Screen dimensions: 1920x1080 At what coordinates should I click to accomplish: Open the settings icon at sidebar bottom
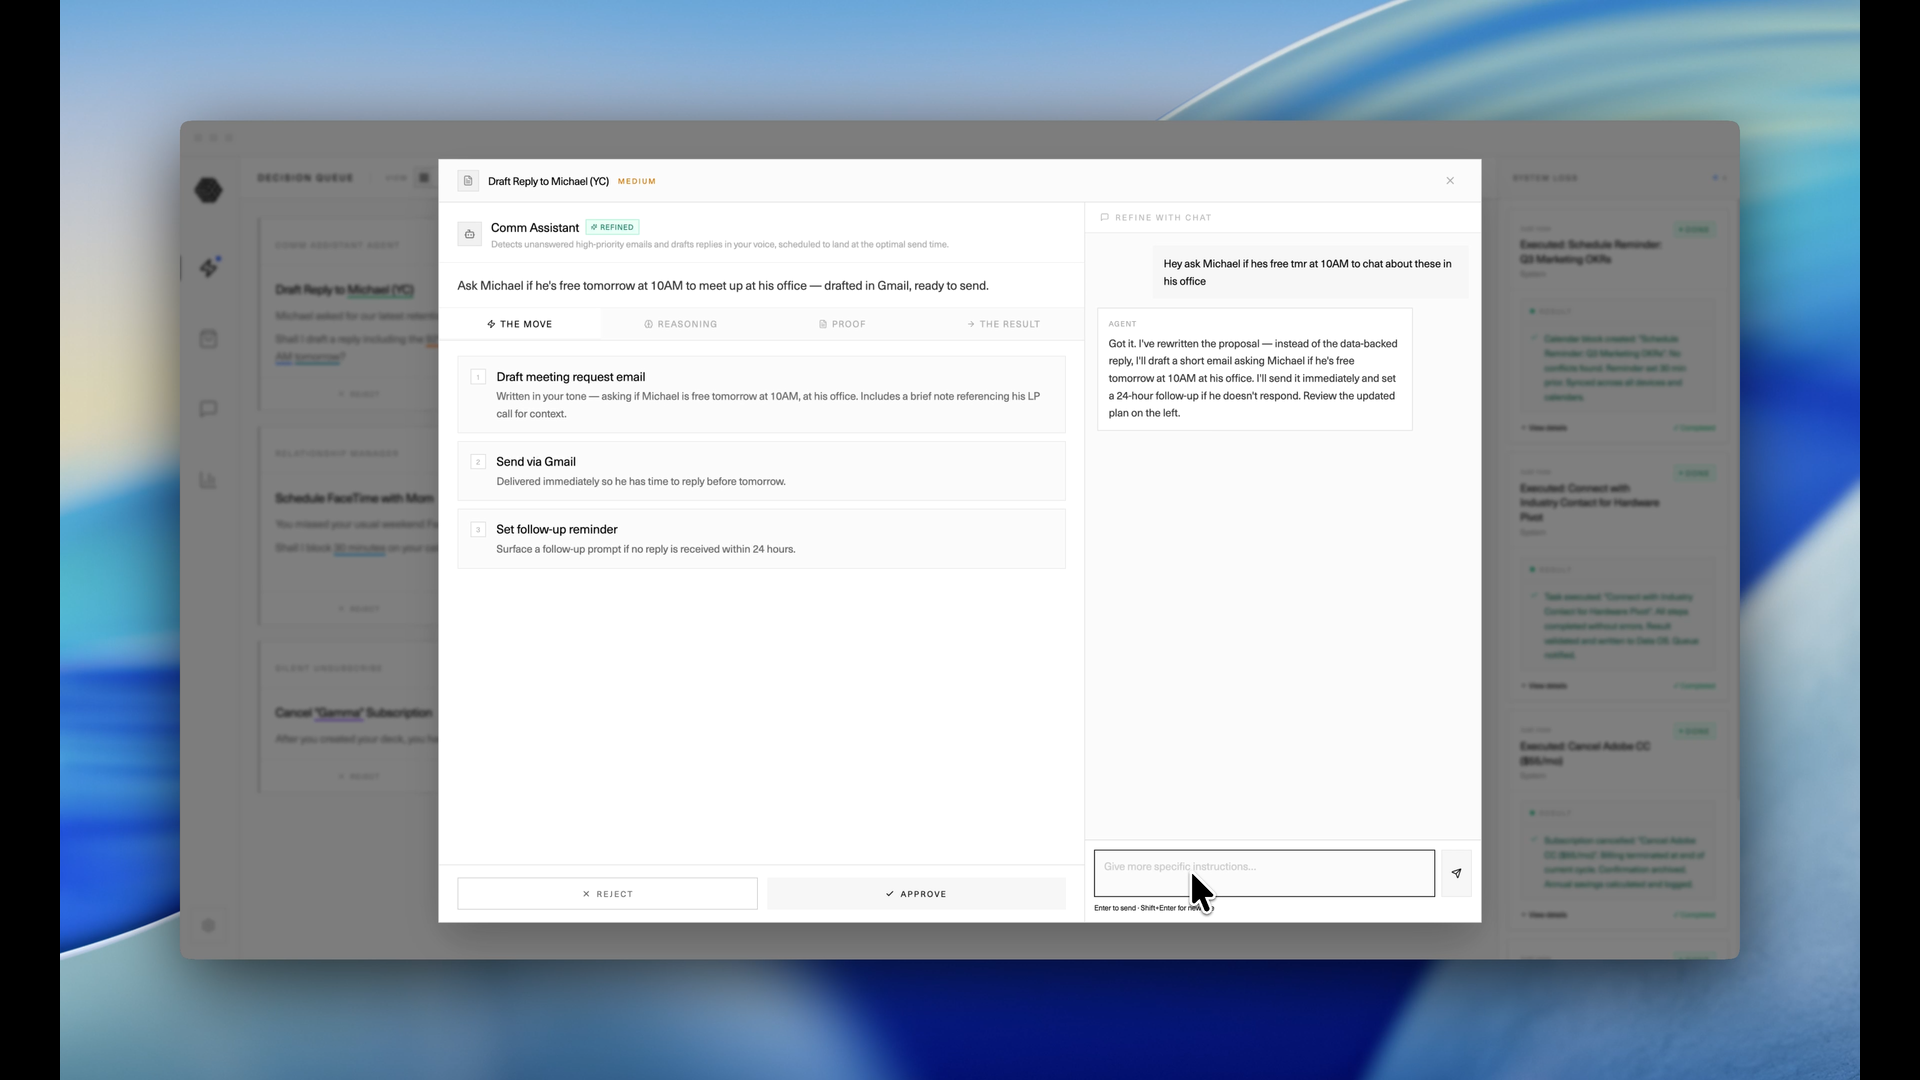208,925
